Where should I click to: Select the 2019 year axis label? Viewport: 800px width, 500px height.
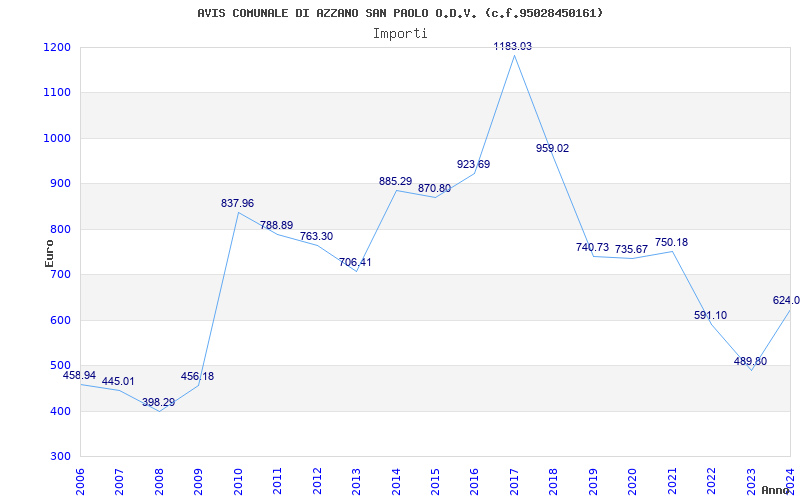pos(593,482)
